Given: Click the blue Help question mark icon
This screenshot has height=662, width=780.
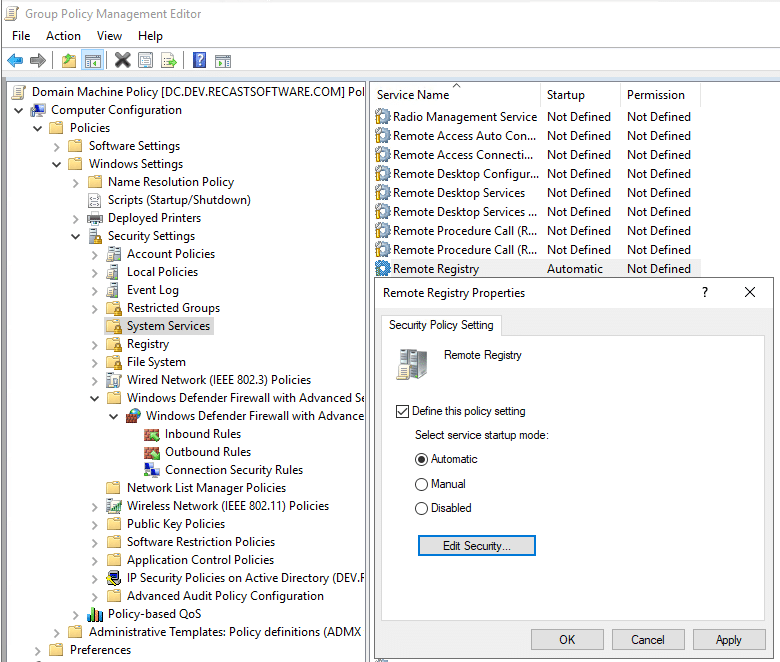Looking at the screenshot, I should coord(199,60).
